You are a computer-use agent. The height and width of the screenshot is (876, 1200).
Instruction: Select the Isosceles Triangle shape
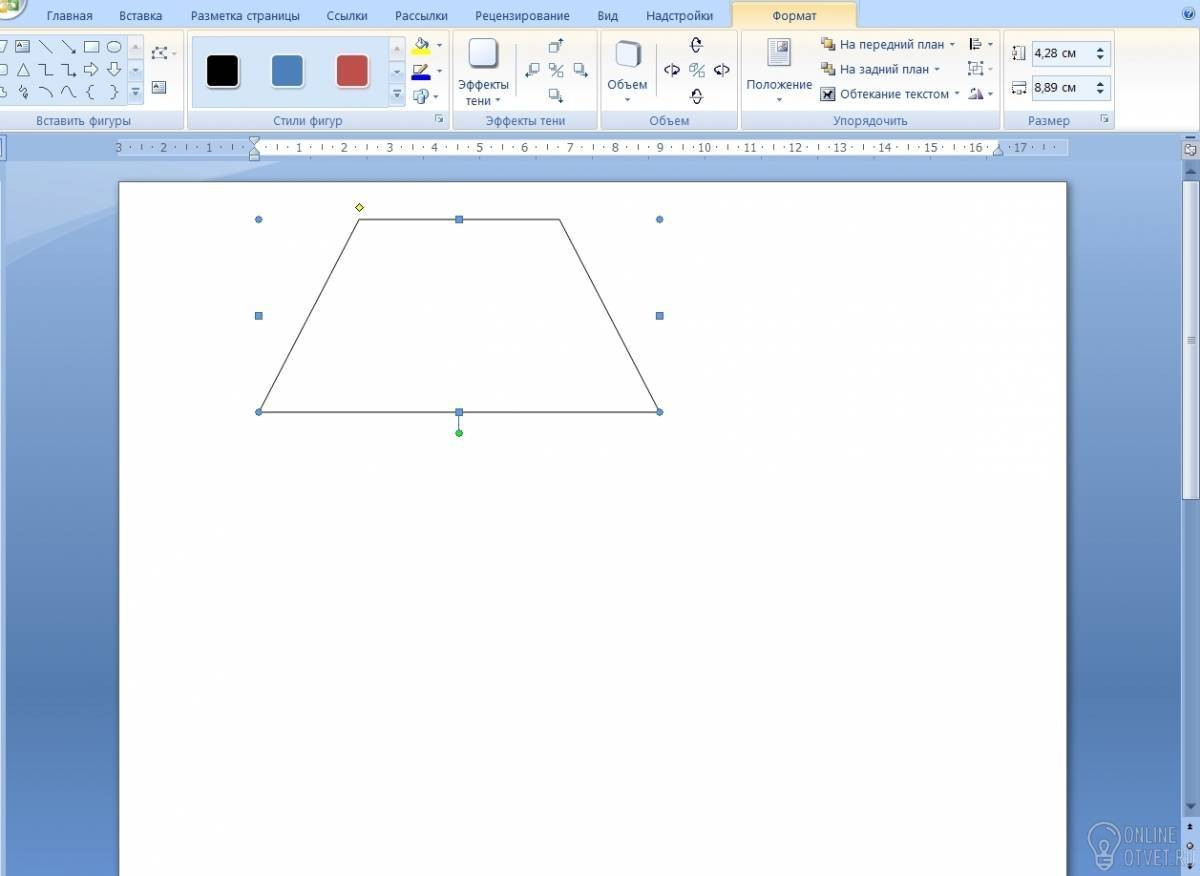(22, 70)
